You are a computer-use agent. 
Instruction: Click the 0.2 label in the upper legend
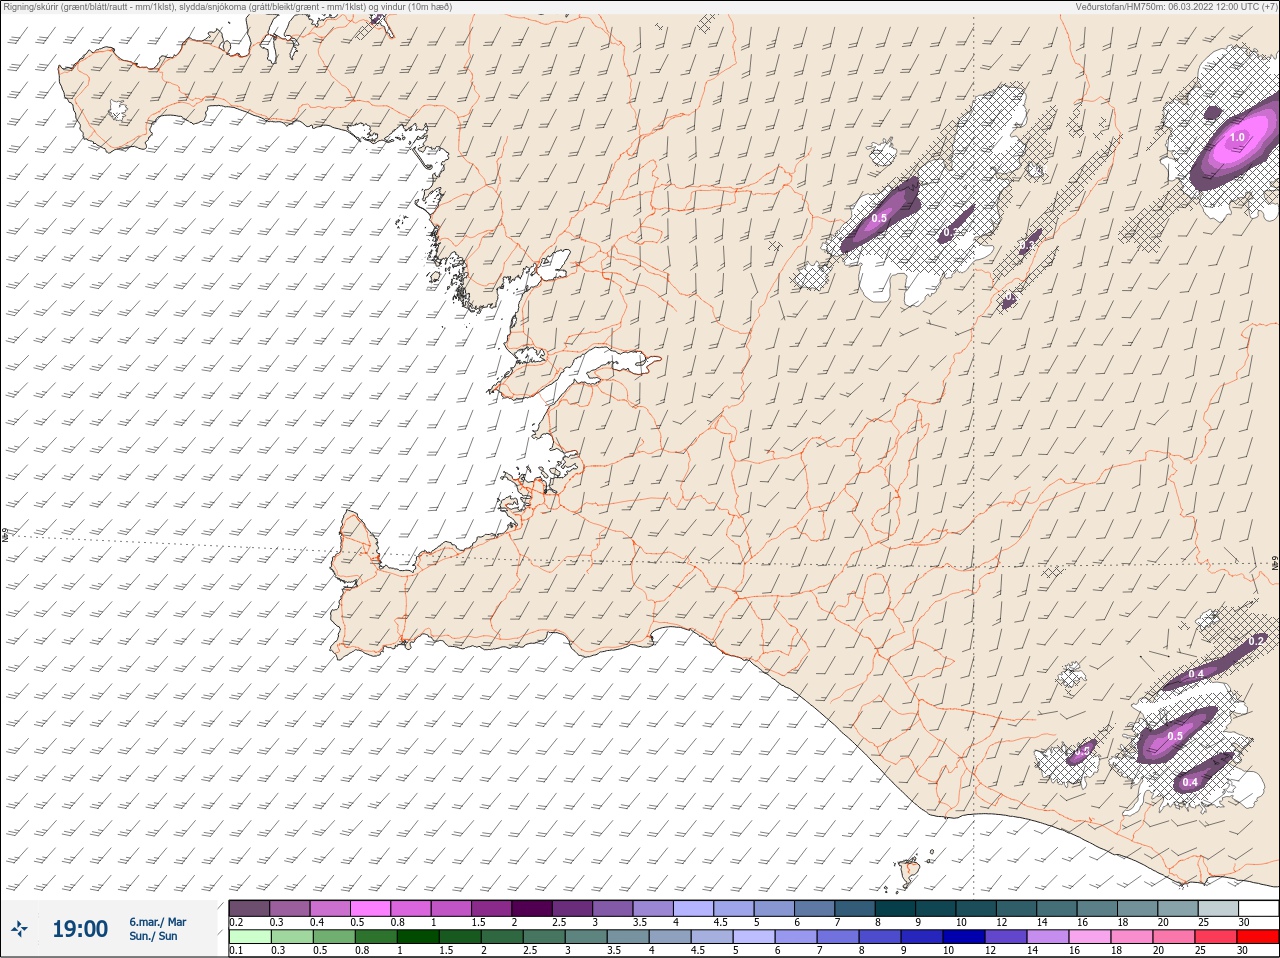236,922
